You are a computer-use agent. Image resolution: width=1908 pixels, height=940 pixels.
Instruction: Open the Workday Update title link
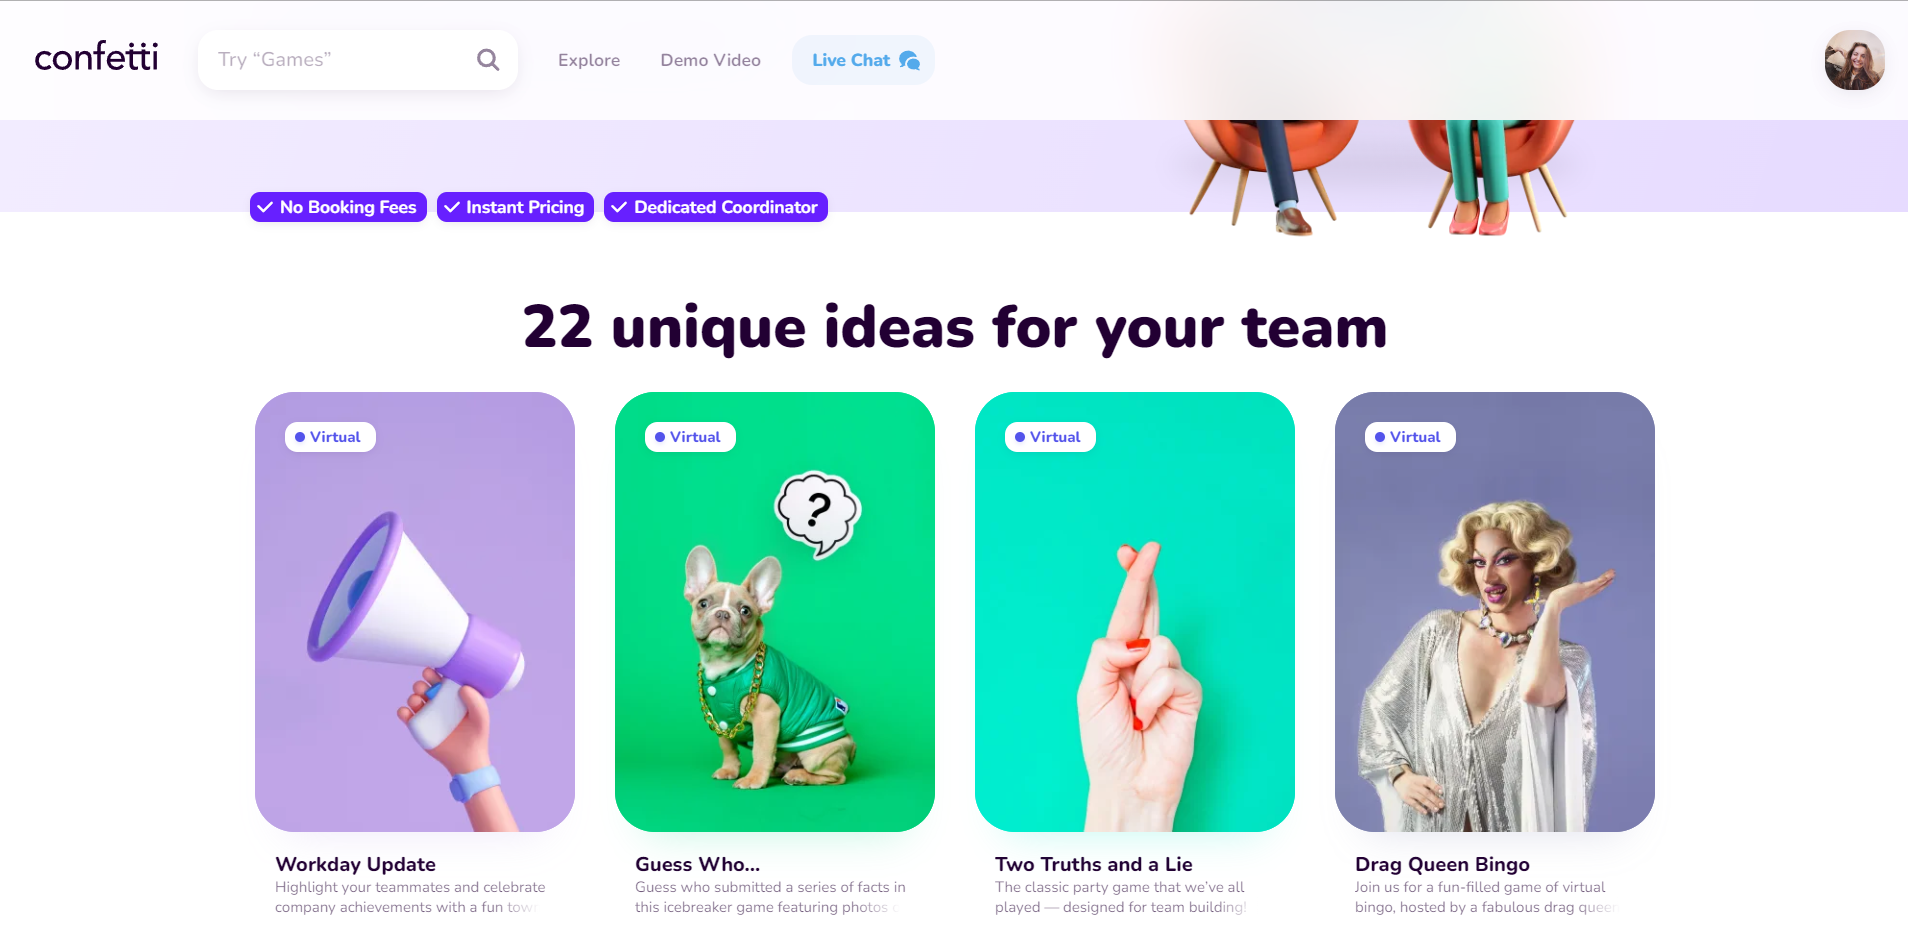tap(355, 864)
